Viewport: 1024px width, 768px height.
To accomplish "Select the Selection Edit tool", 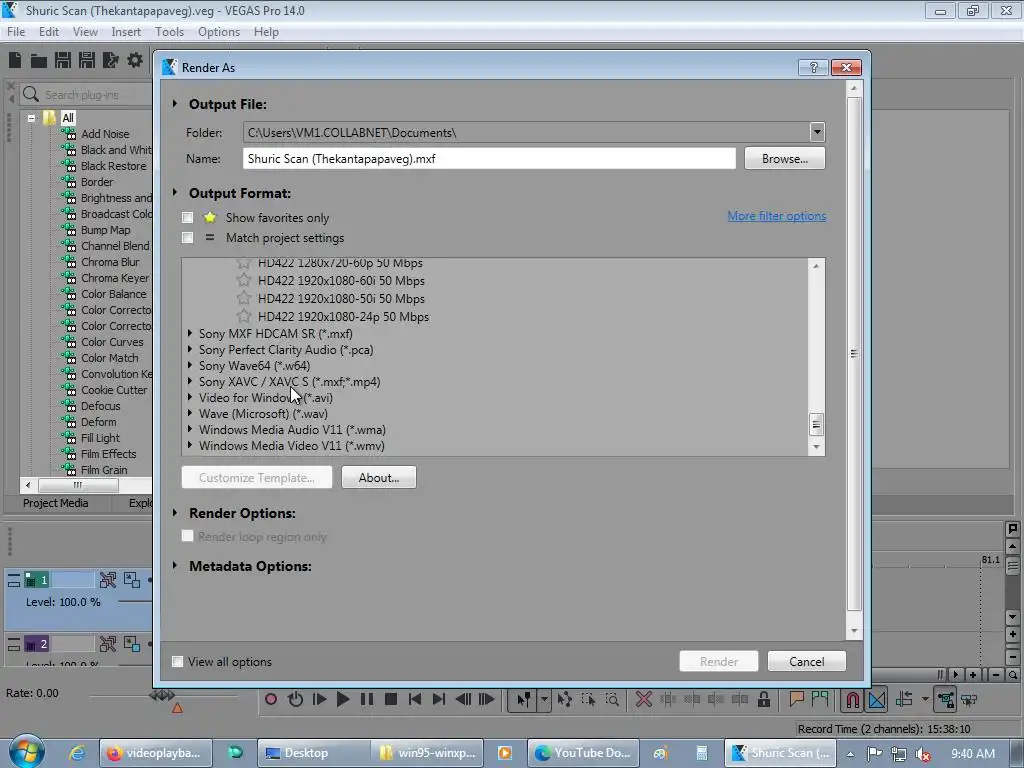I will click(588, 699).
